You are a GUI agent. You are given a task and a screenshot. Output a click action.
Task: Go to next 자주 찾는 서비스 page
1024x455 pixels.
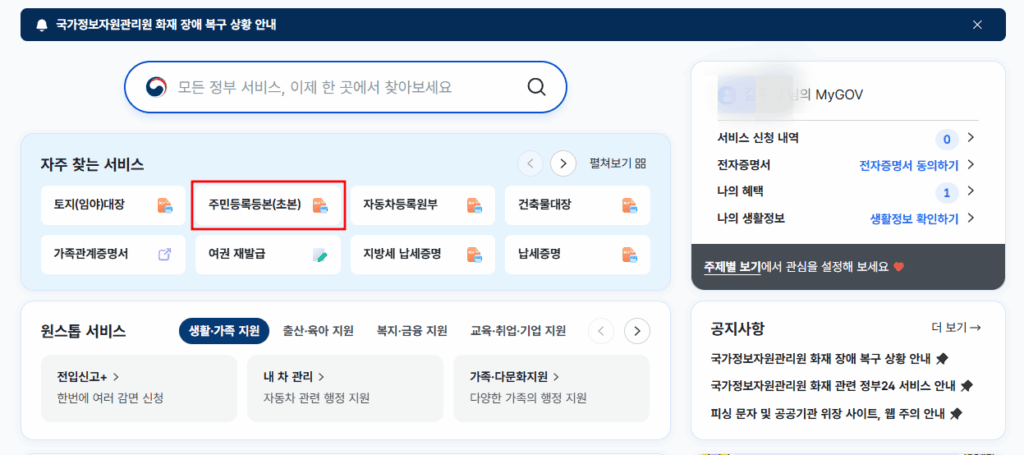pos(563,163)
